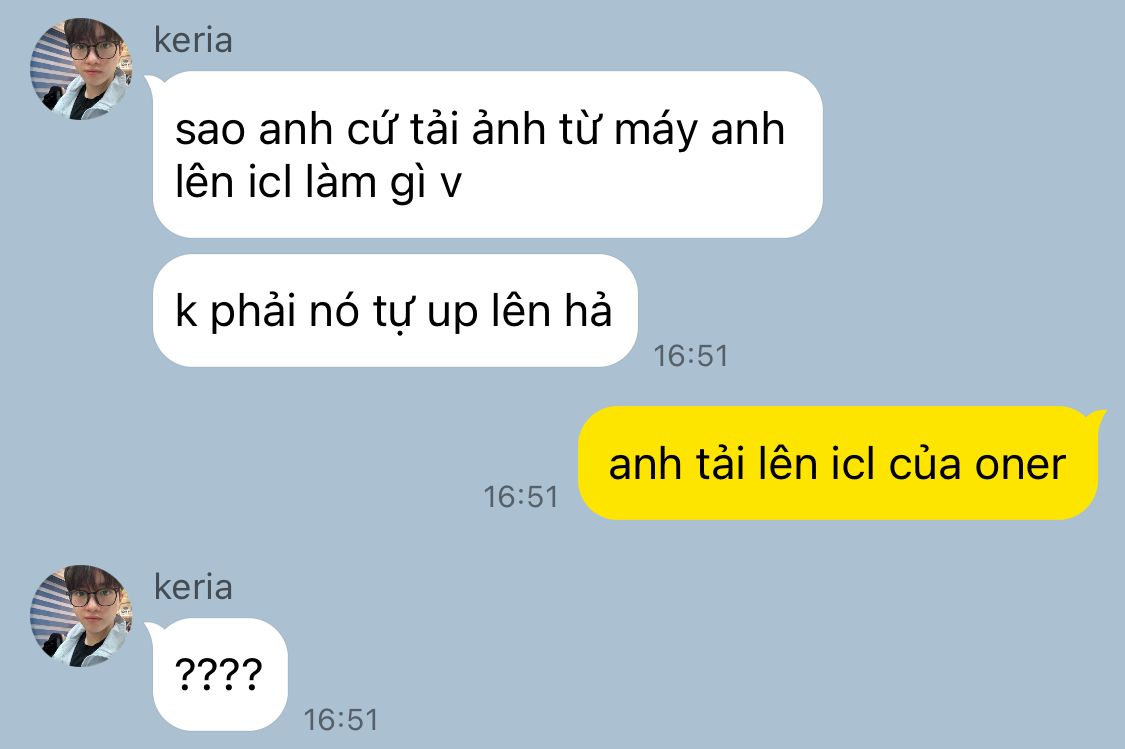Tap keria's avatar next to "????" message

(x=81, y=616)
